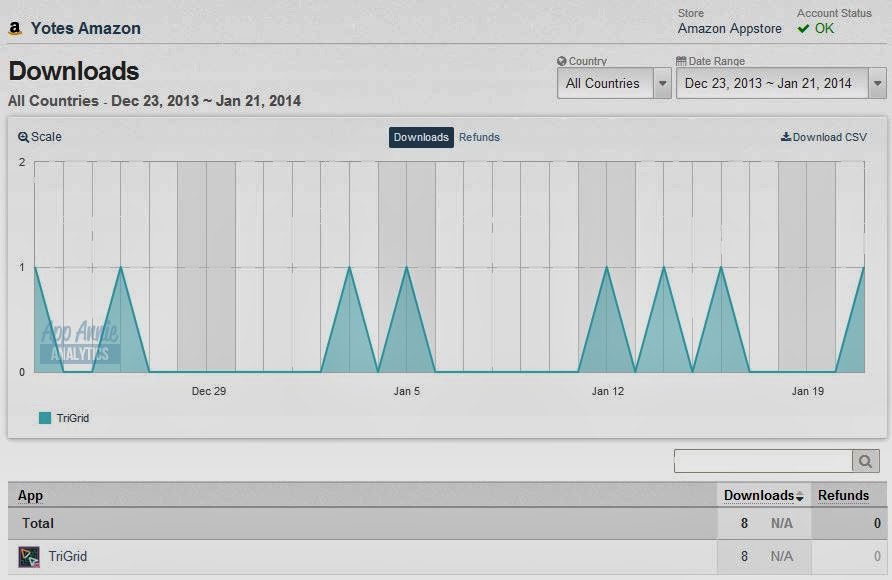The image size is (892, 580).
Task: Click the Download CSV arrow icon
Action: (786, 136)
